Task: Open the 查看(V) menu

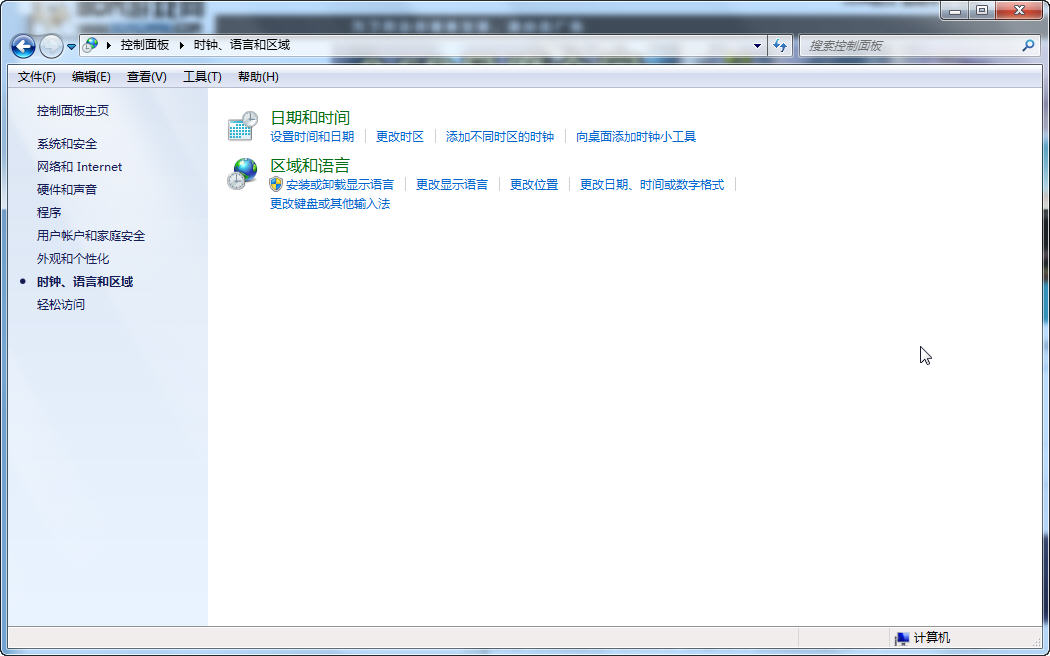Action: tap(147, 77)
